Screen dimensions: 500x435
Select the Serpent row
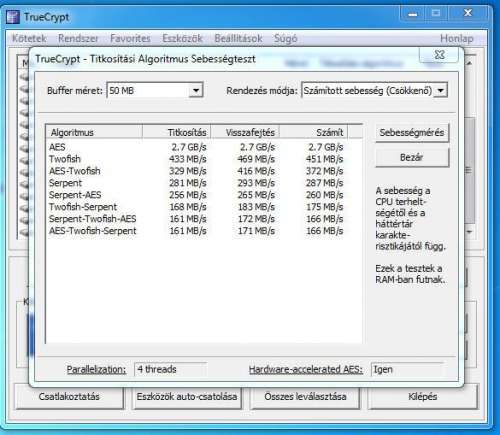pyautogui.click(x=196, y=183)
